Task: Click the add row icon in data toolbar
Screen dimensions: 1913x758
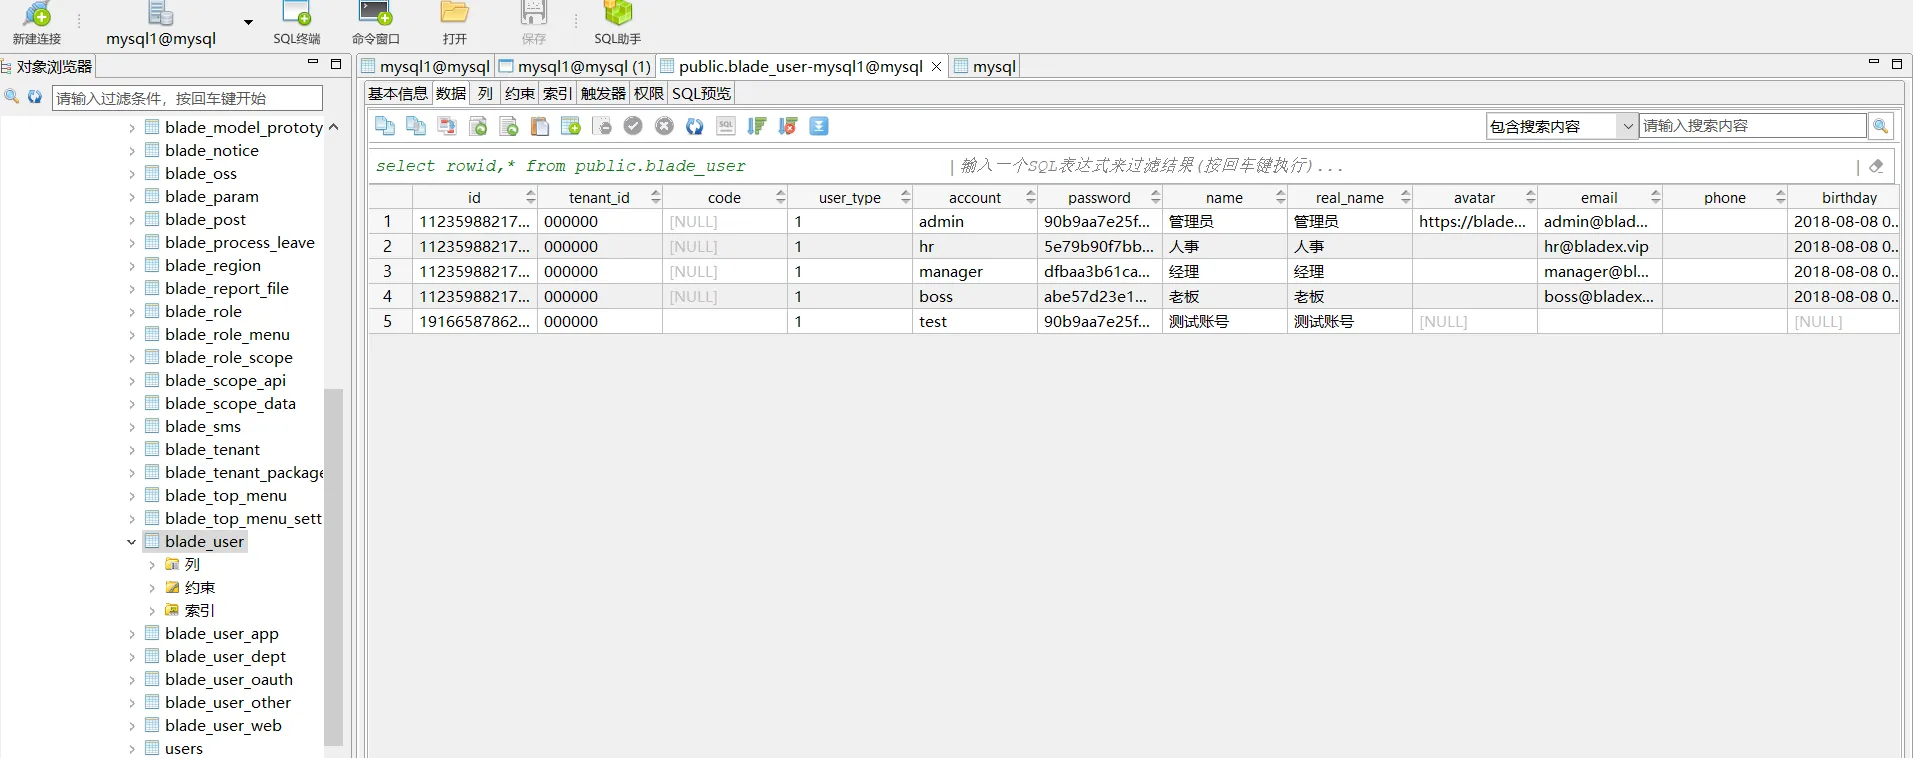Action: [571, 126]
